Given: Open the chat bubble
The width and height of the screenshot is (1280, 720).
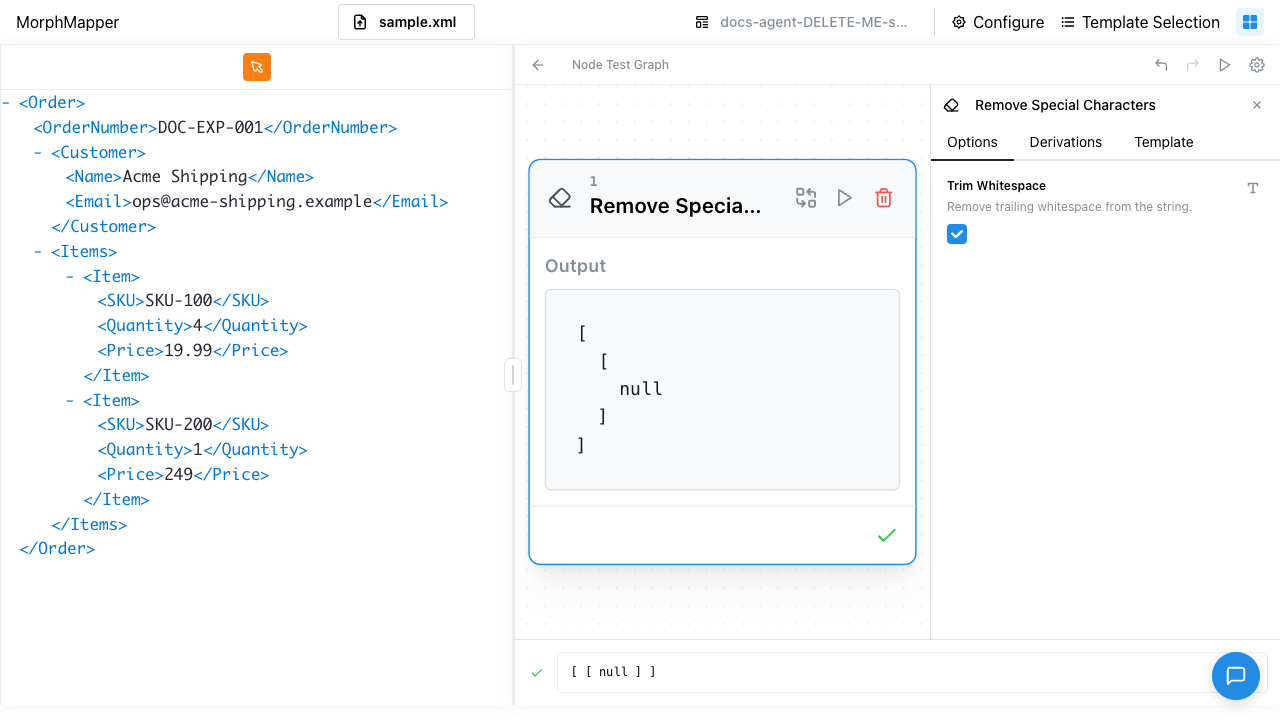Looking at the screenshot, I should pyautogui.click(x=1236, y=676).
